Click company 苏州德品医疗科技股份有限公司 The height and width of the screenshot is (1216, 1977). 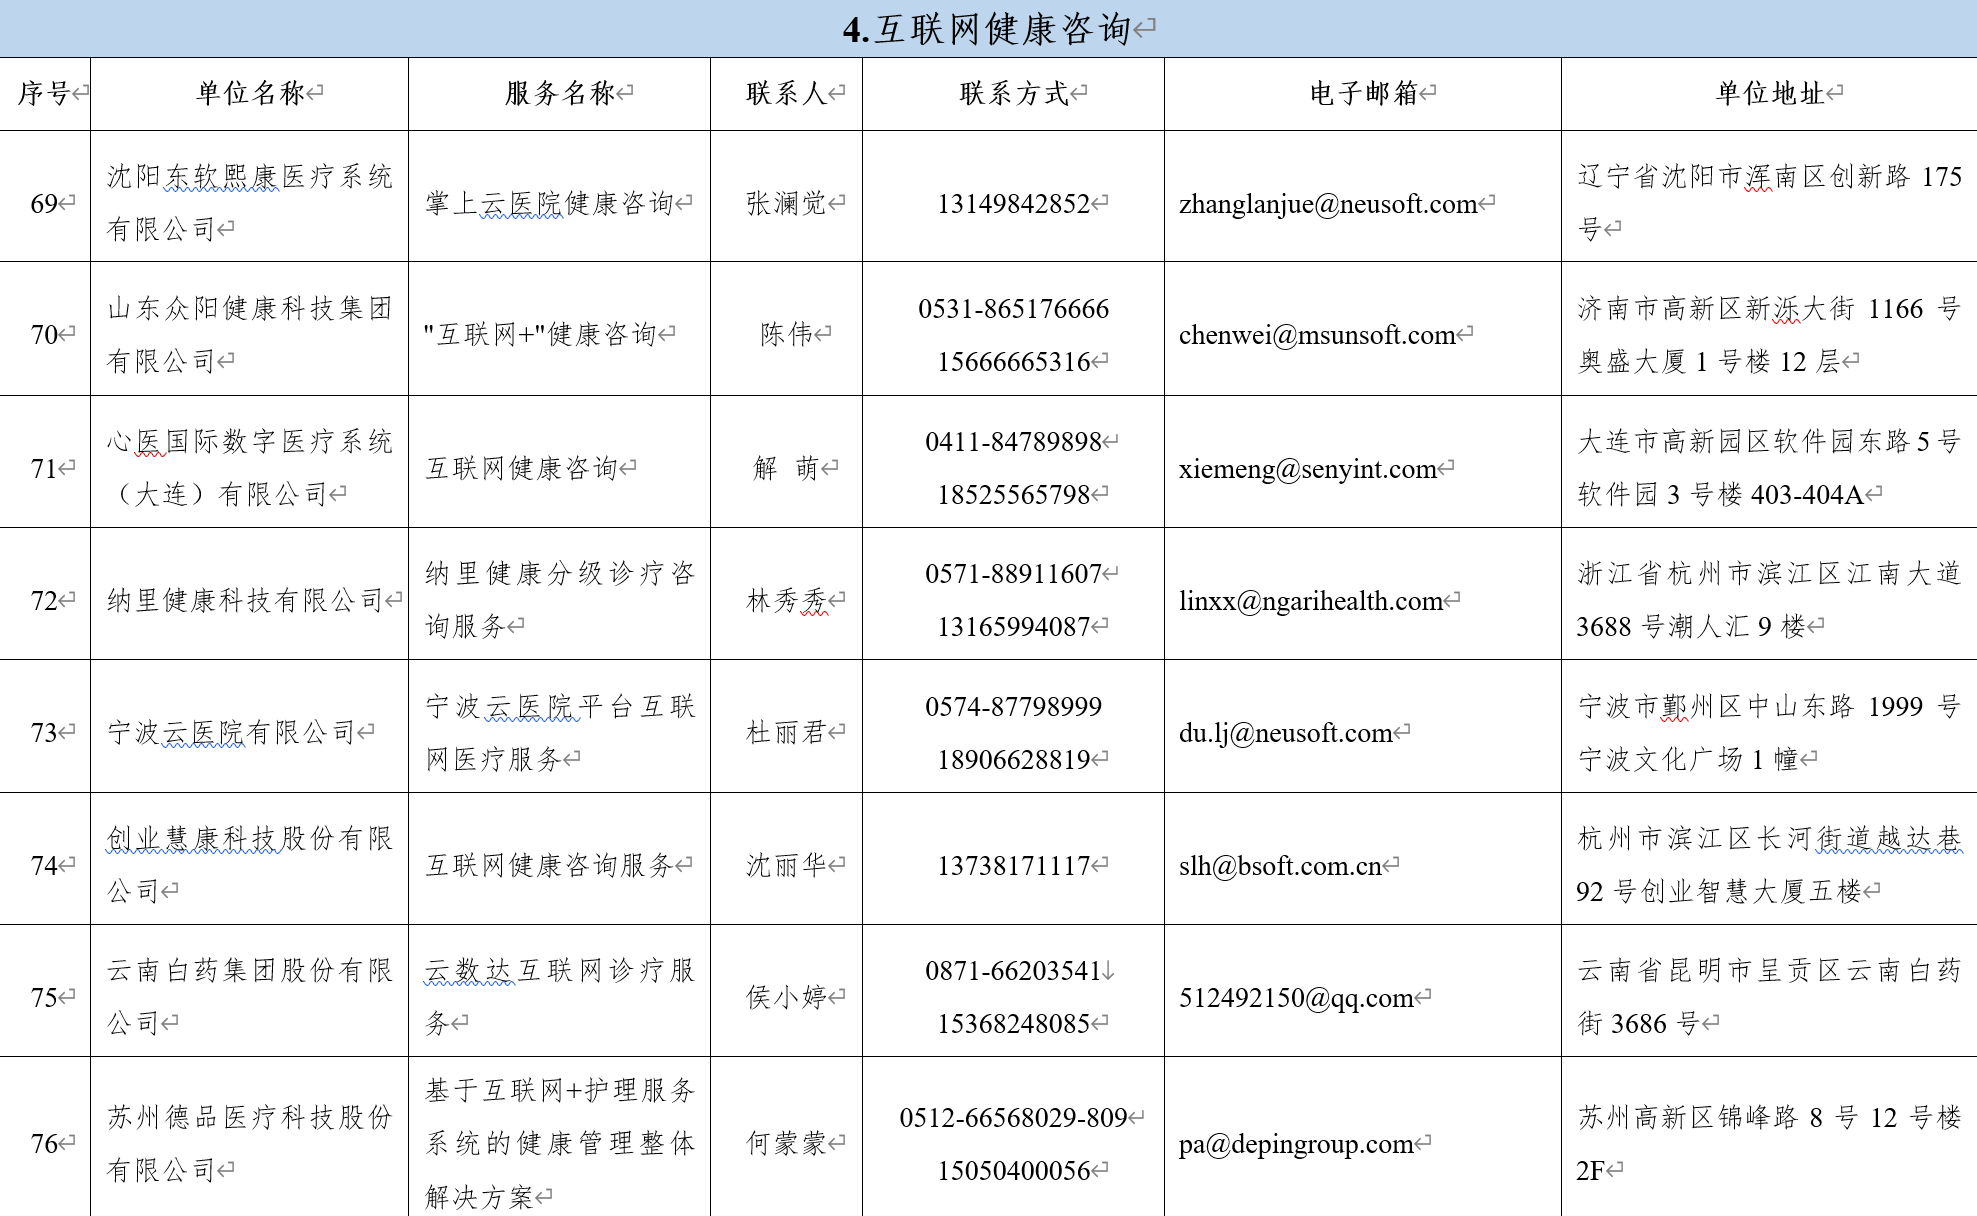(x=250, y=1143)
